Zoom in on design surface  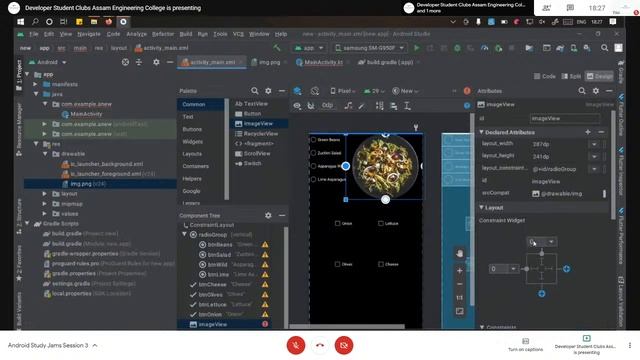[x=460, y=271]
